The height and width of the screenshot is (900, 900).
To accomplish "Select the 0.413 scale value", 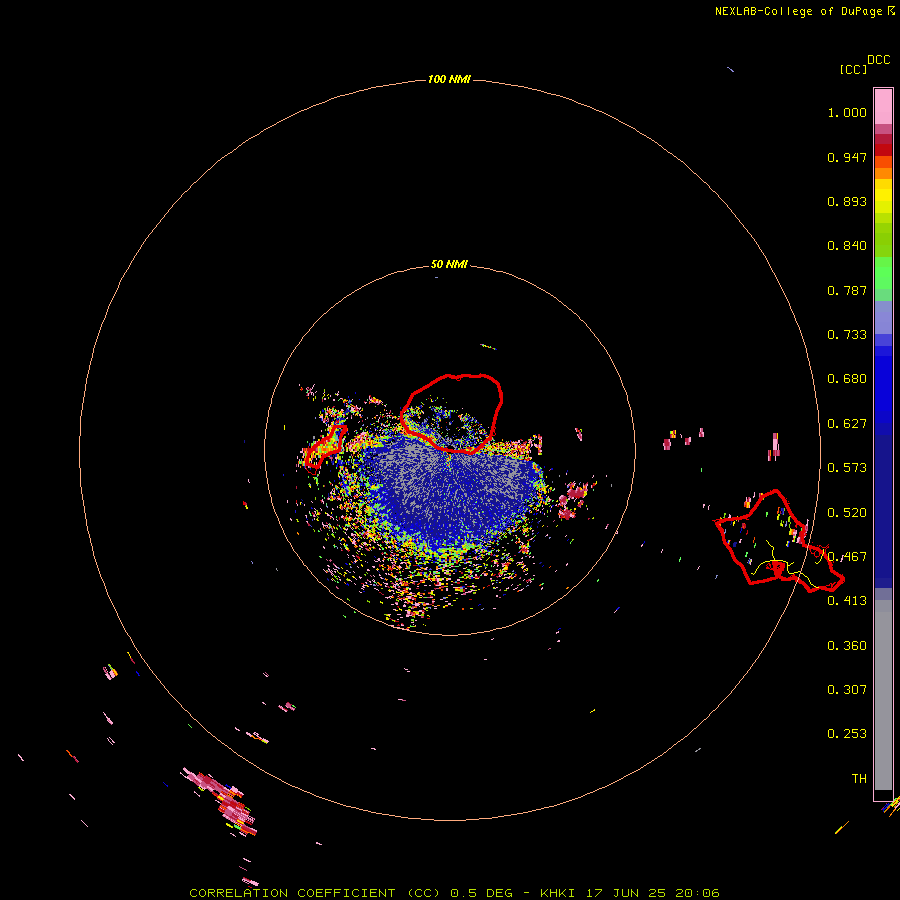I will pyautogui.click(x=847, y=601).
